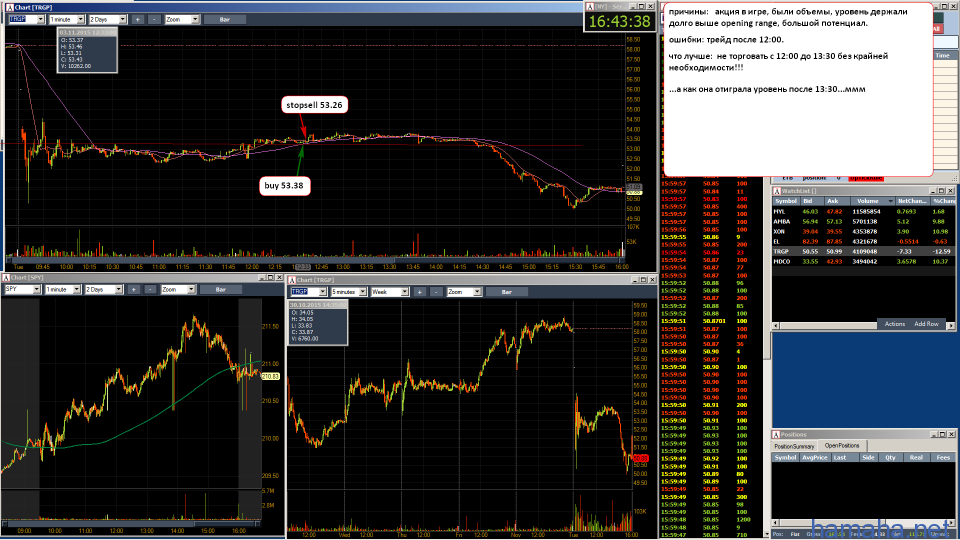Viewport: 960px width, 540px height.
Task: Click the Qty column header in Positions
Action: [890, 457]
